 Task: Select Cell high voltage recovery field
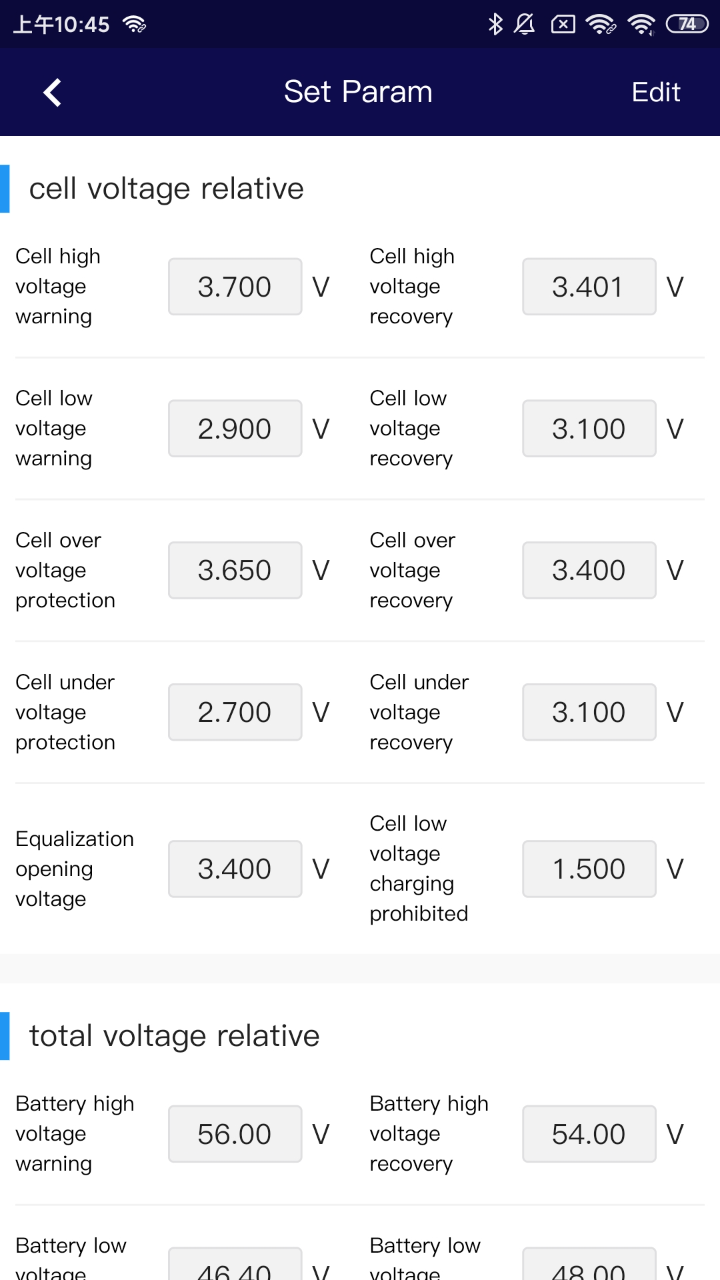click(x=589, y=287)
